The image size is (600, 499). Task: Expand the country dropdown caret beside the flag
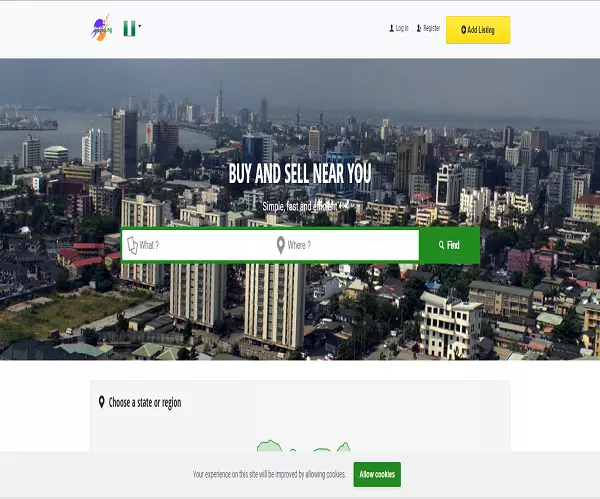tap(140, 26)
